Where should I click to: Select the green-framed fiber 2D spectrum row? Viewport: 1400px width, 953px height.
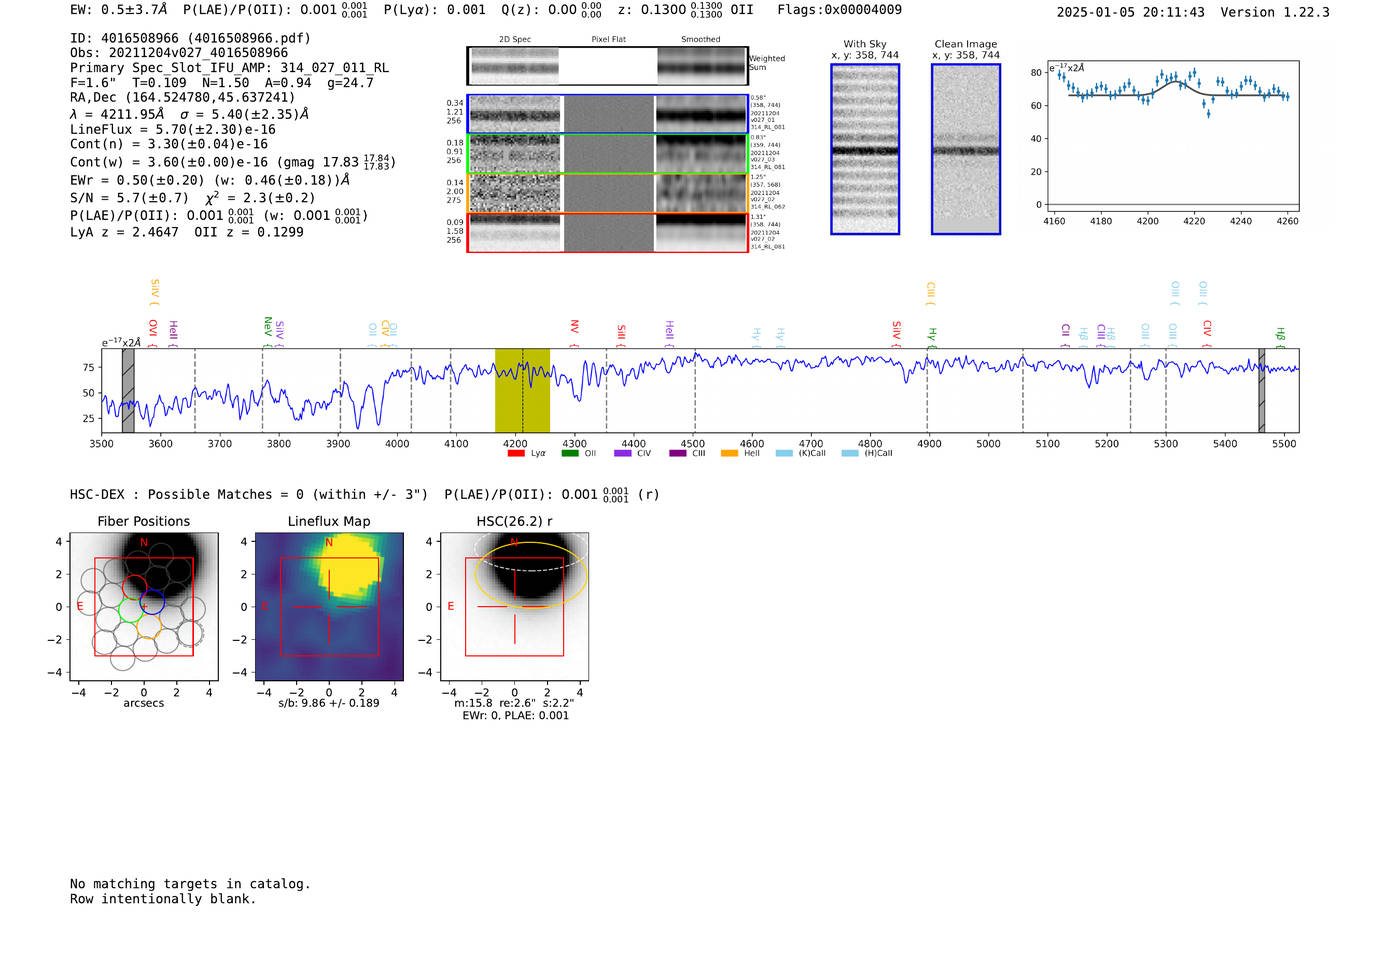[x=607, y=154]
